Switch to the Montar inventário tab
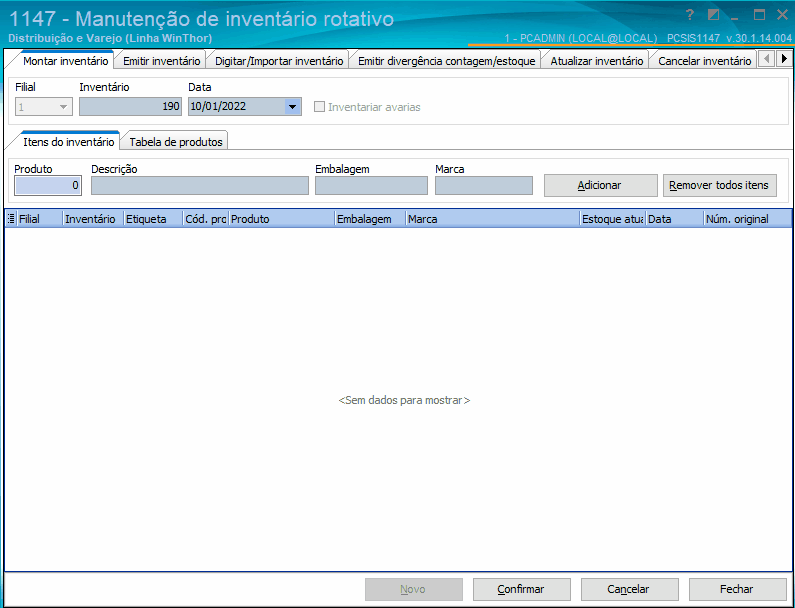The width and height of the screenshot is (795, 608). [65, 61]
